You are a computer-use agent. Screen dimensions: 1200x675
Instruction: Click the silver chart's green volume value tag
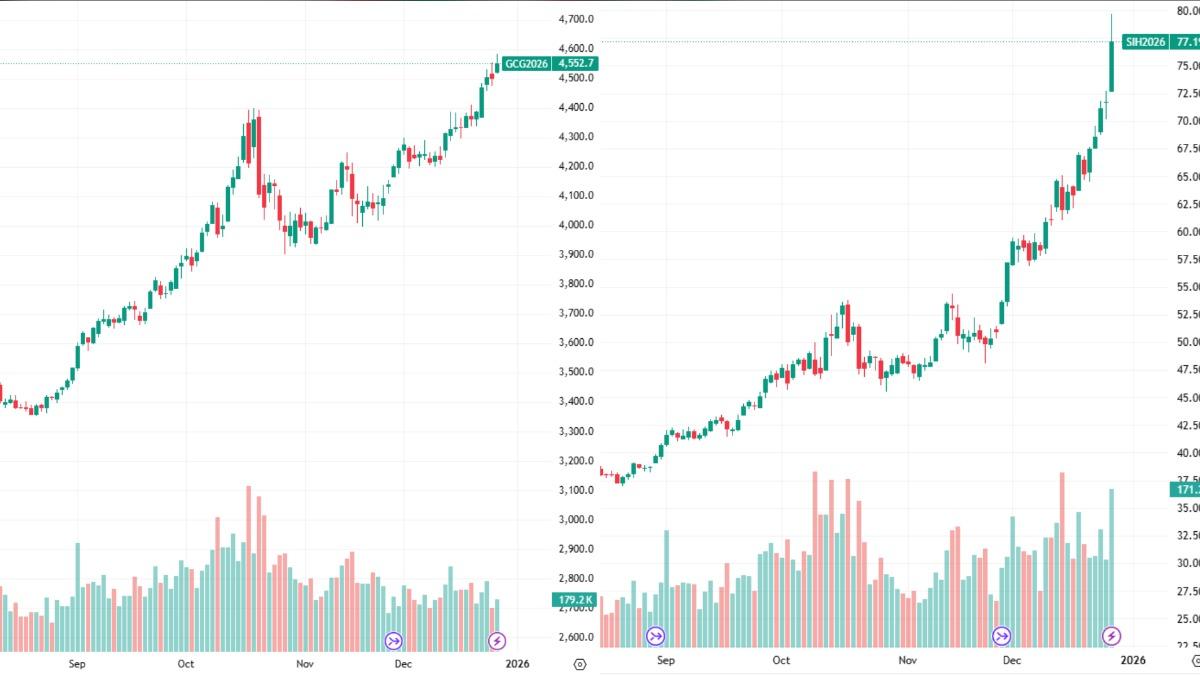1186,490
